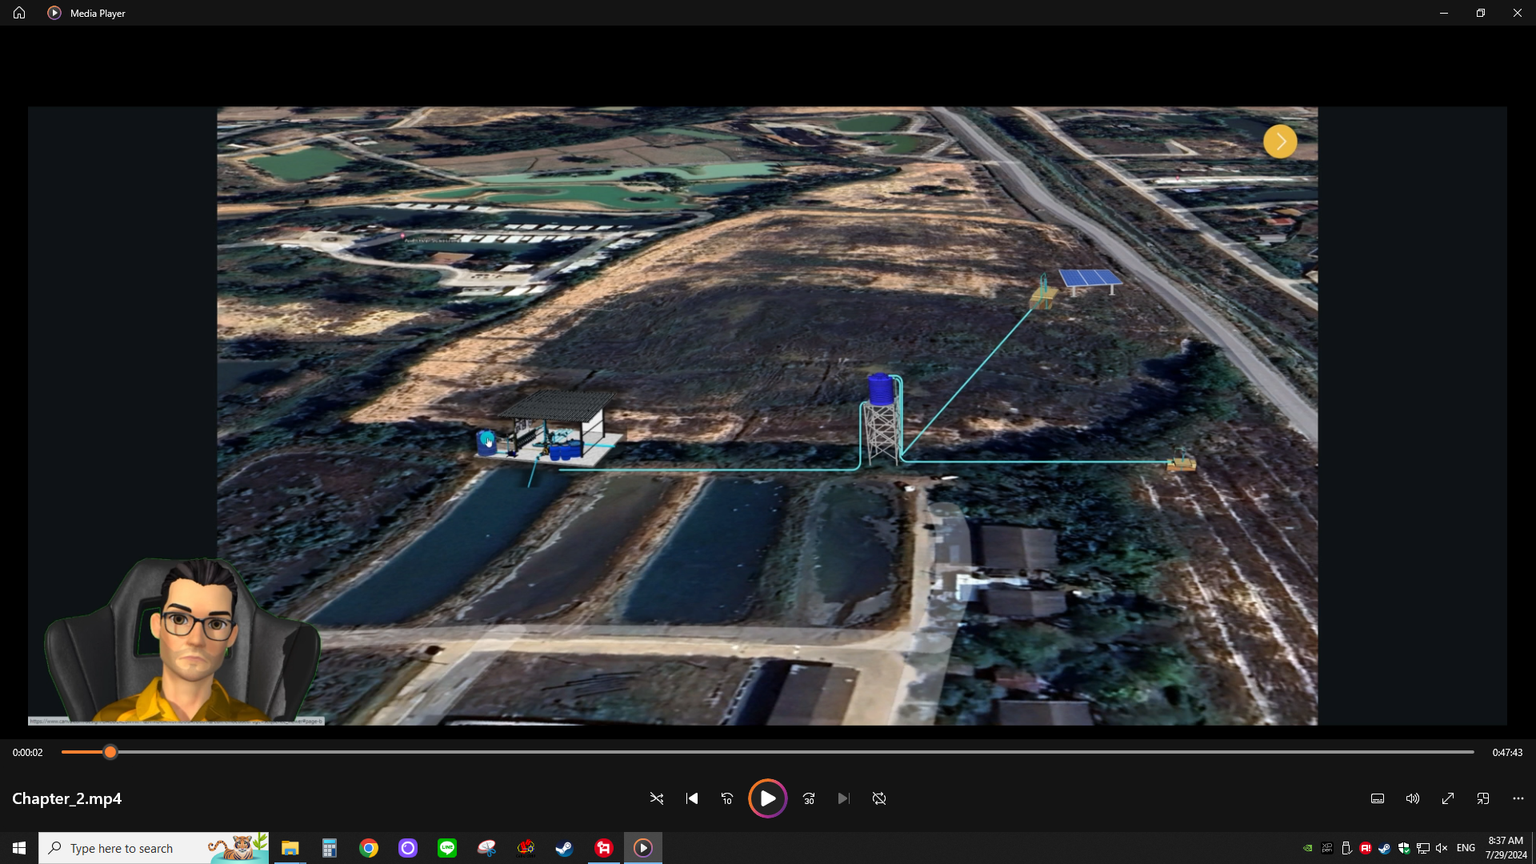Click the video playback seek bar
Viewport: 1536px width, 864px height.
click(x=767, y=752)
